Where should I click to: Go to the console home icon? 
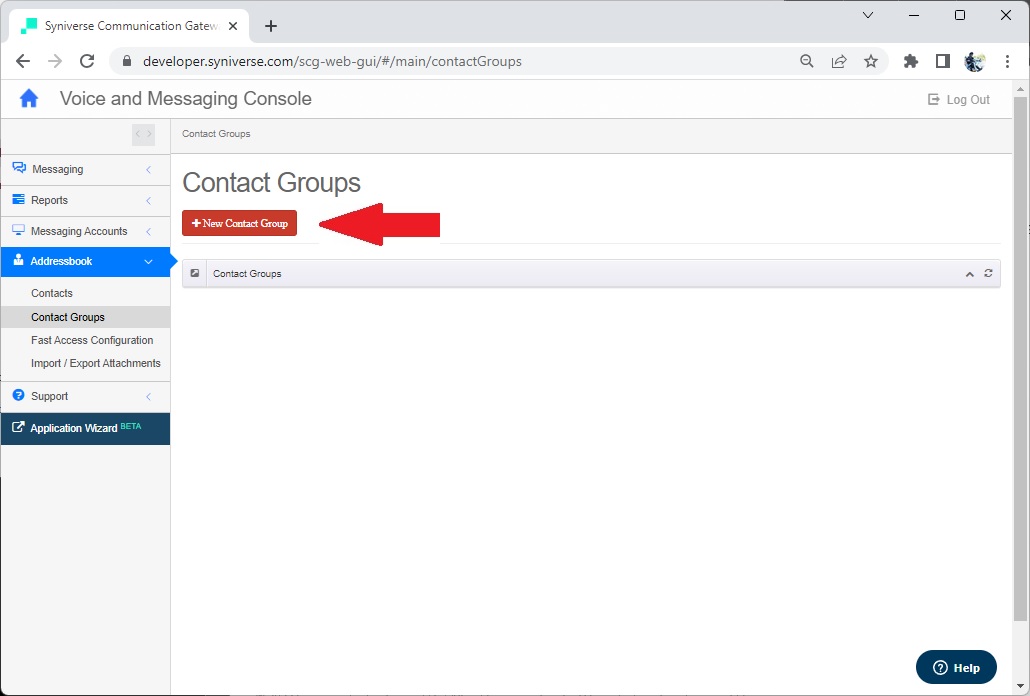[x=29, y=99]
